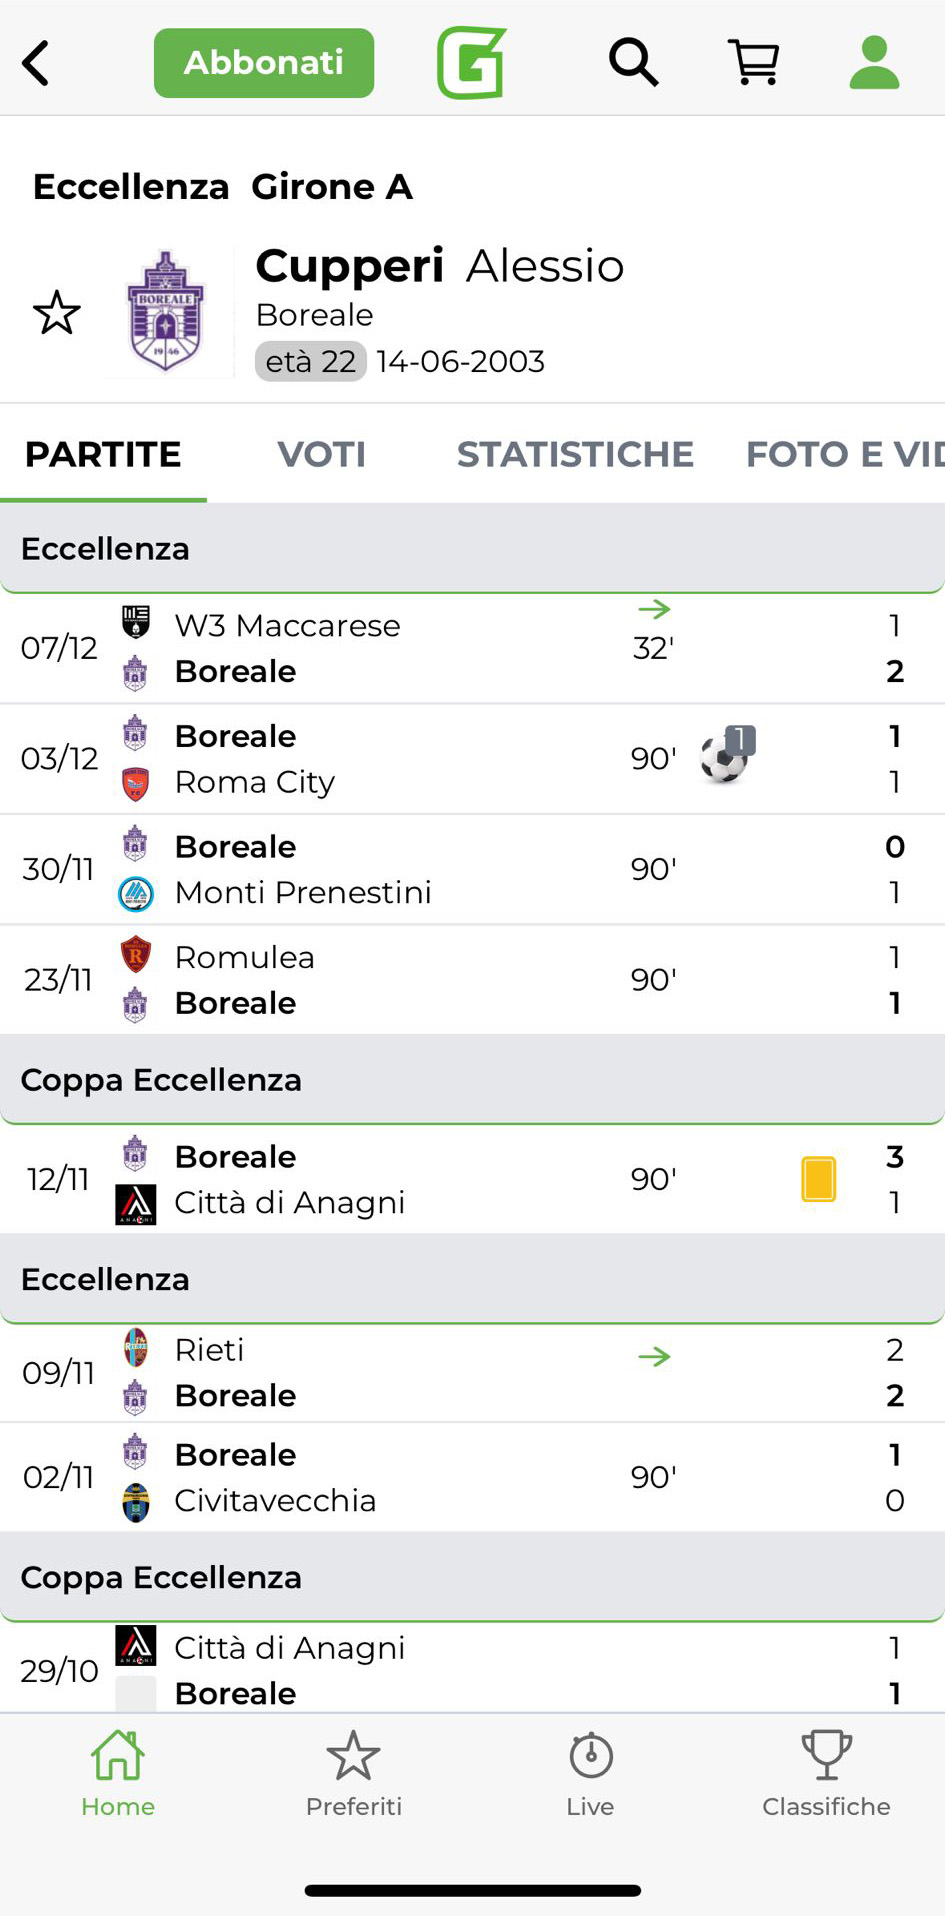Tap the Boreale club crest
This screenshot has height=1916, width=945.
[165, 311]
